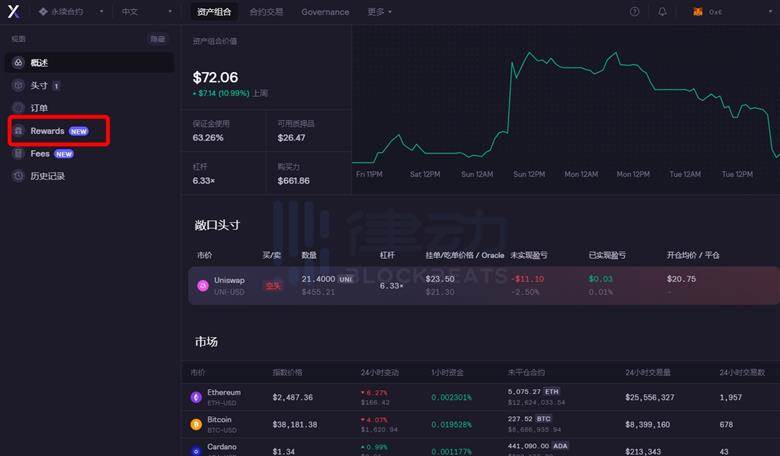Click the $20.75 average open price
The height and width of the screenshot is (456, 780).
click(682, 279)
